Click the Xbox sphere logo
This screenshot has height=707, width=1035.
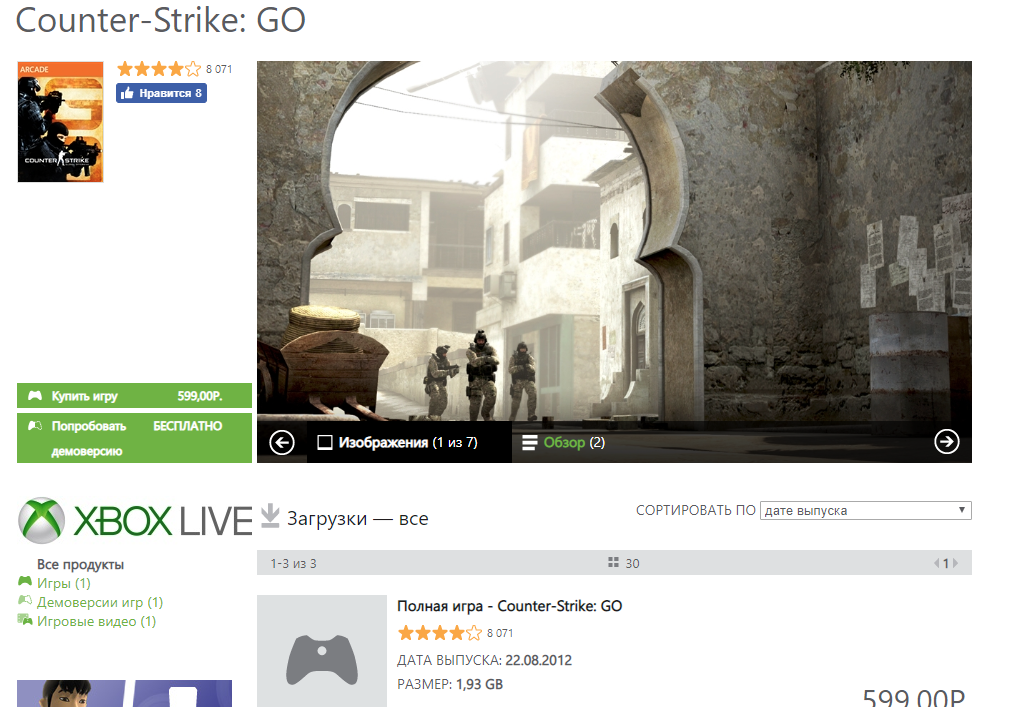point(42,520)
